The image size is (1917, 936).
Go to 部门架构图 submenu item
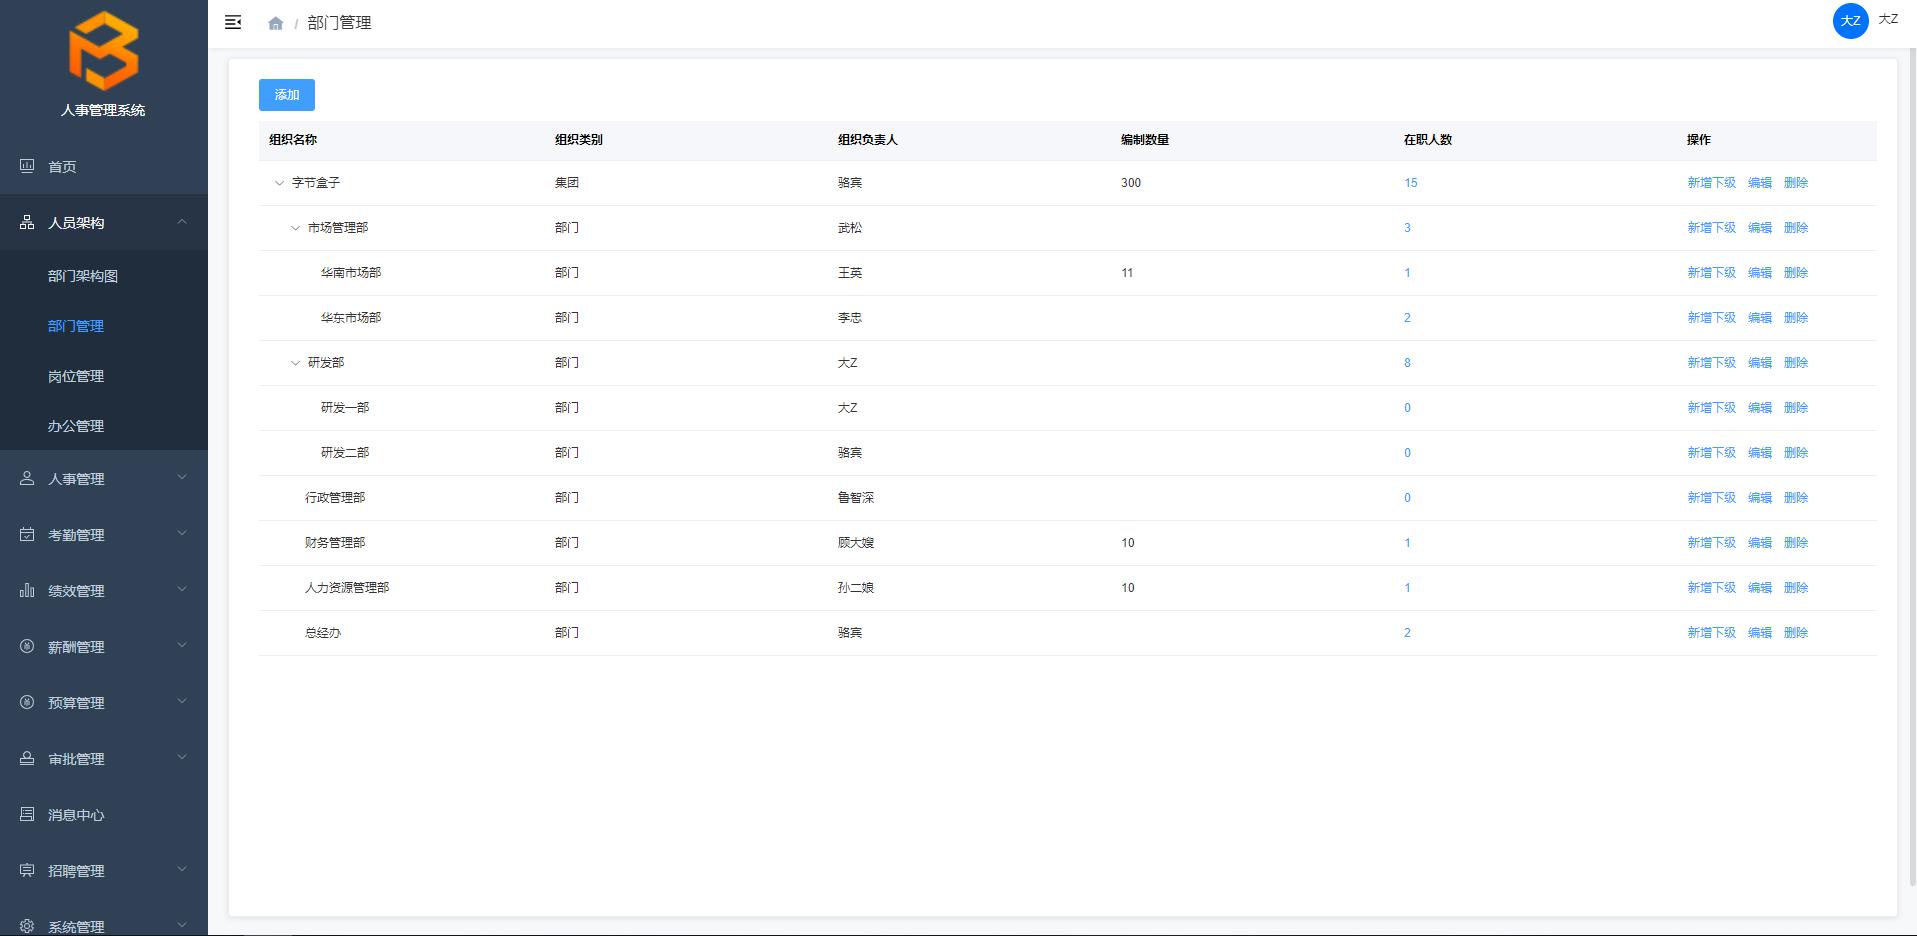pyautogui.click(x=83, y=276)
